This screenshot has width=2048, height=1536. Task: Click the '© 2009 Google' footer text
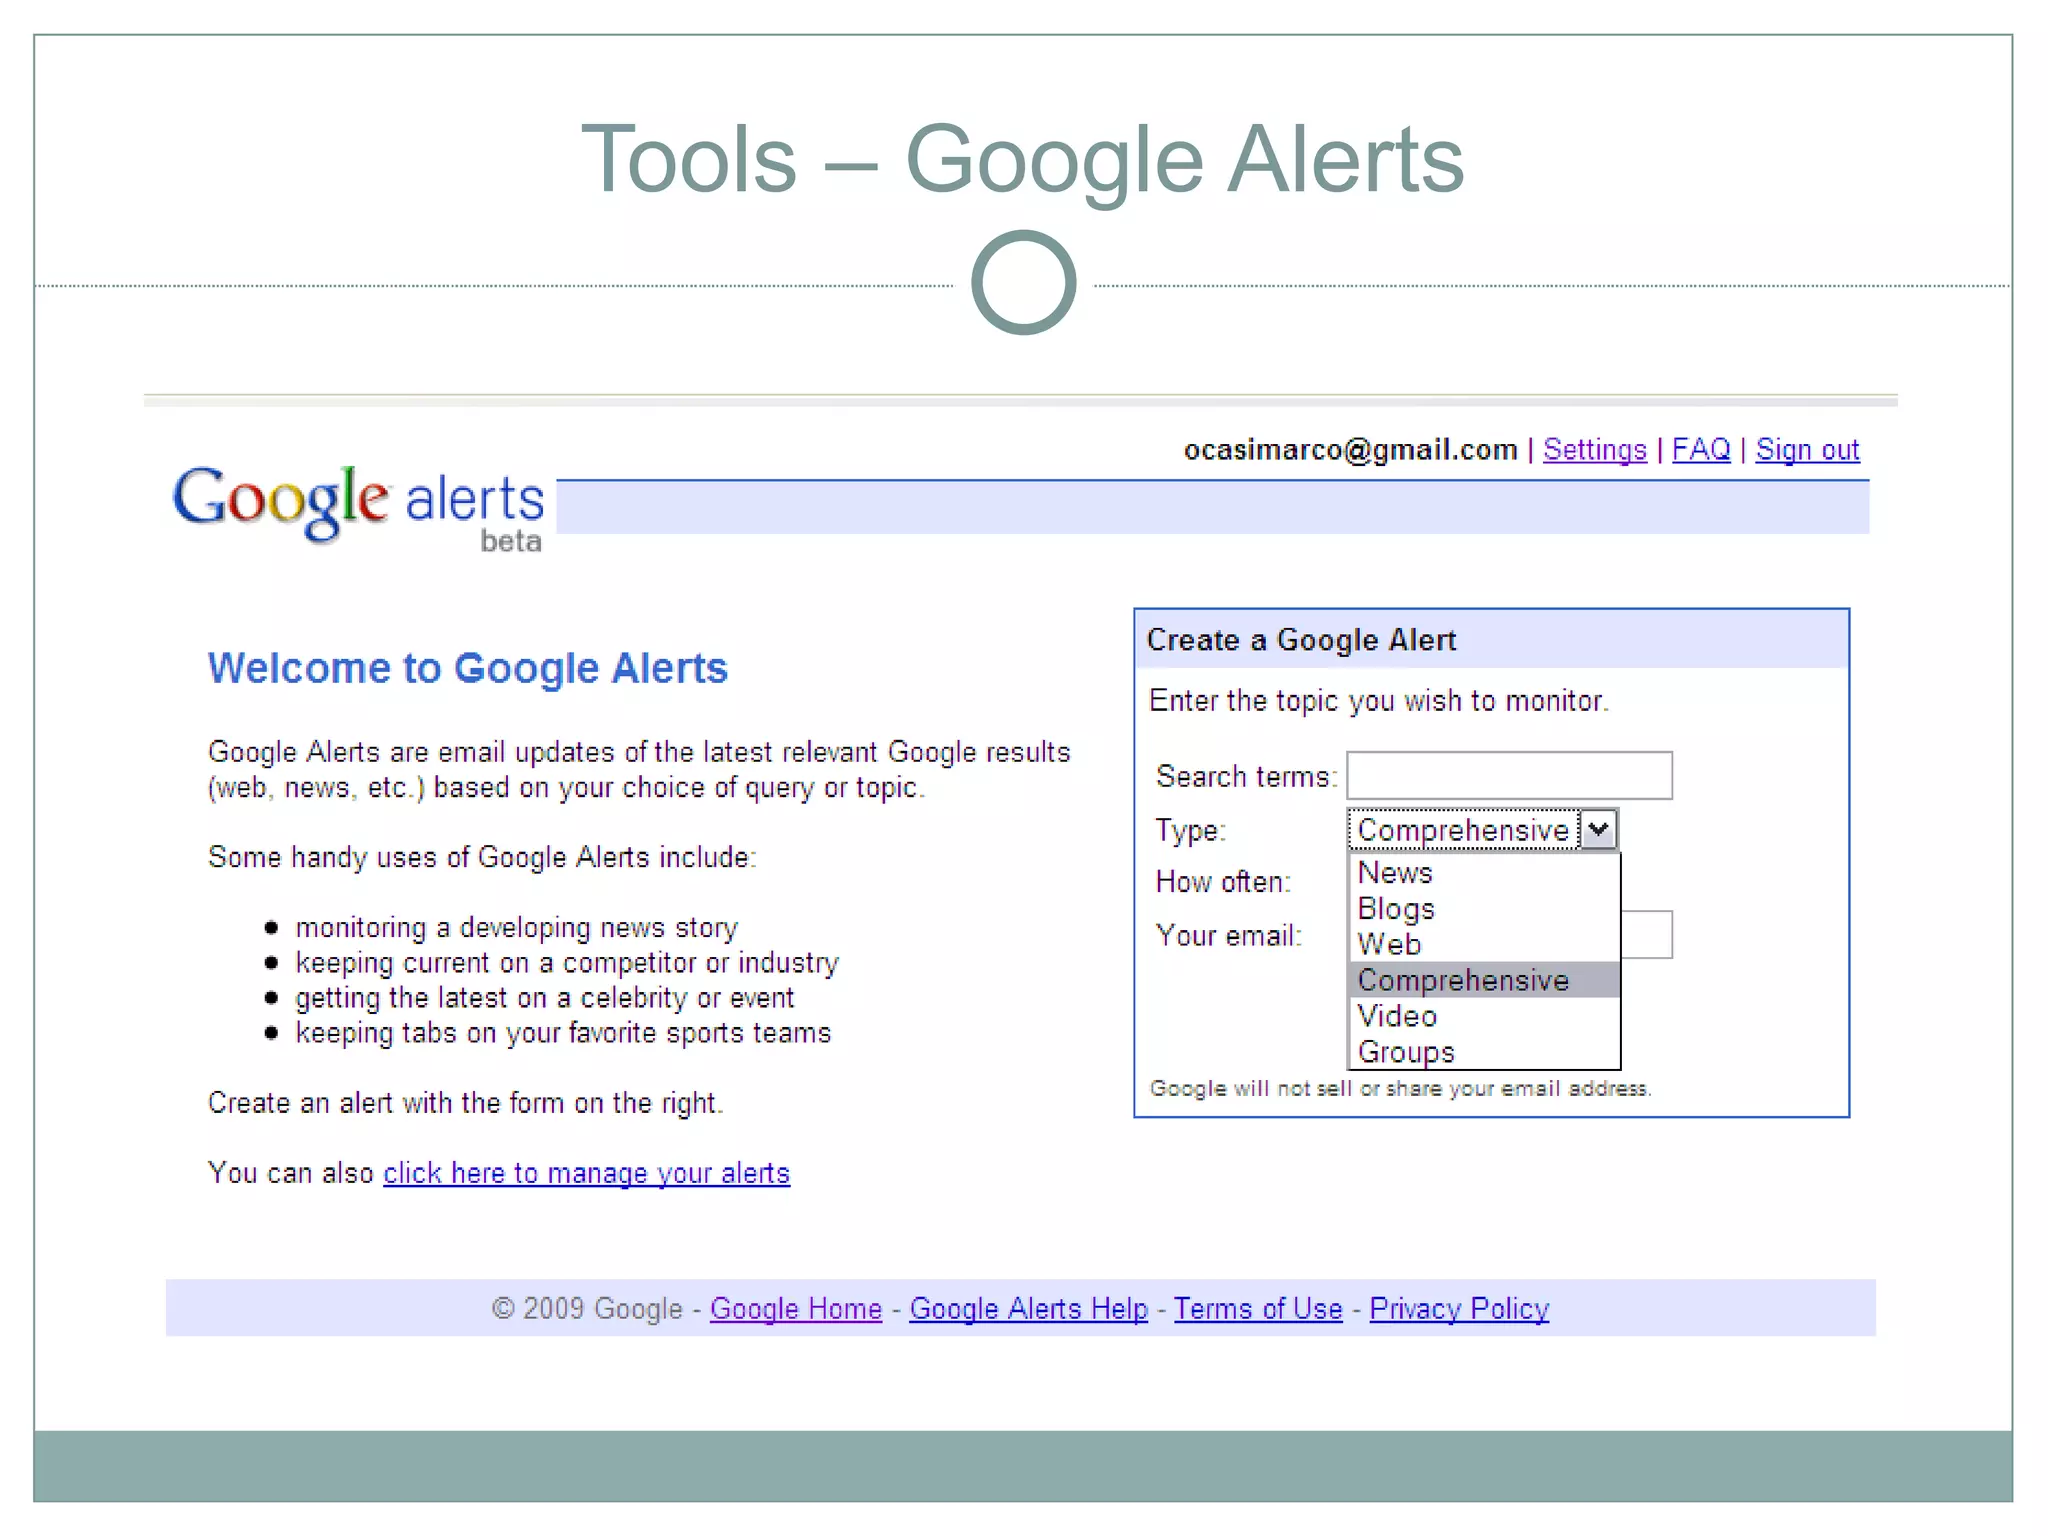[x=587, y=1309]
